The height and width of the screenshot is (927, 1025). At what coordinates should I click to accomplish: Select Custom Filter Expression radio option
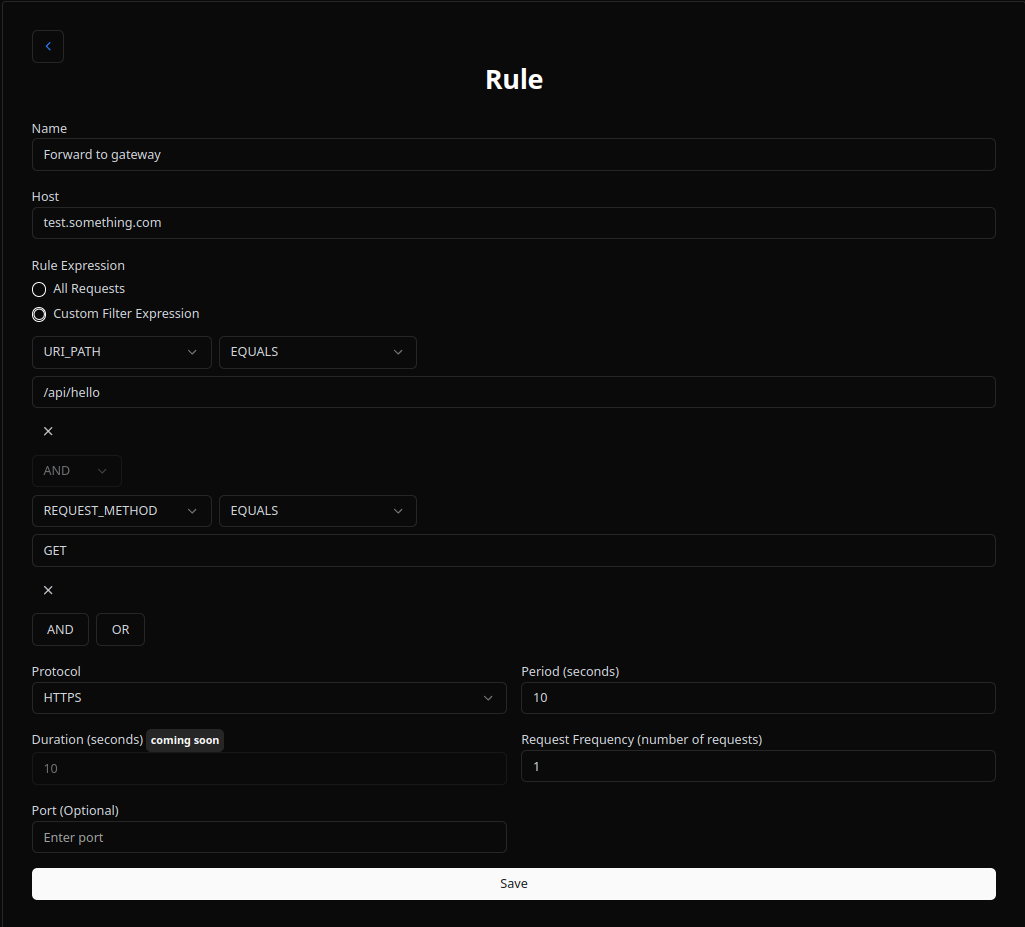[x=39, y=314]
